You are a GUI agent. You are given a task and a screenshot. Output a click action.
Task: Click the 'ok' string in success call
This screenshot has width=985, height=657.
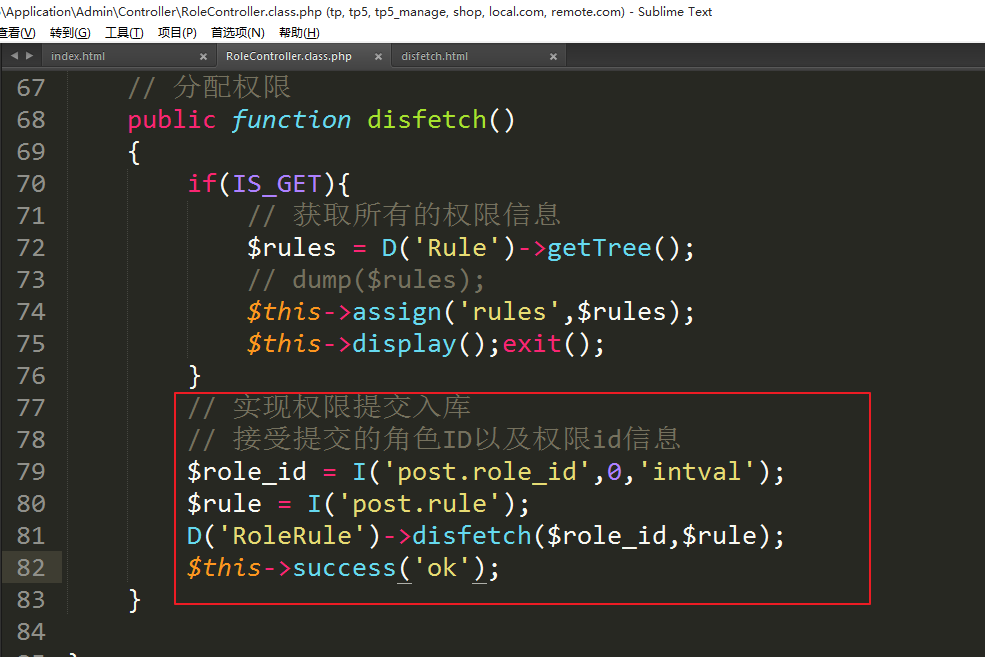(x=441, y=568)
